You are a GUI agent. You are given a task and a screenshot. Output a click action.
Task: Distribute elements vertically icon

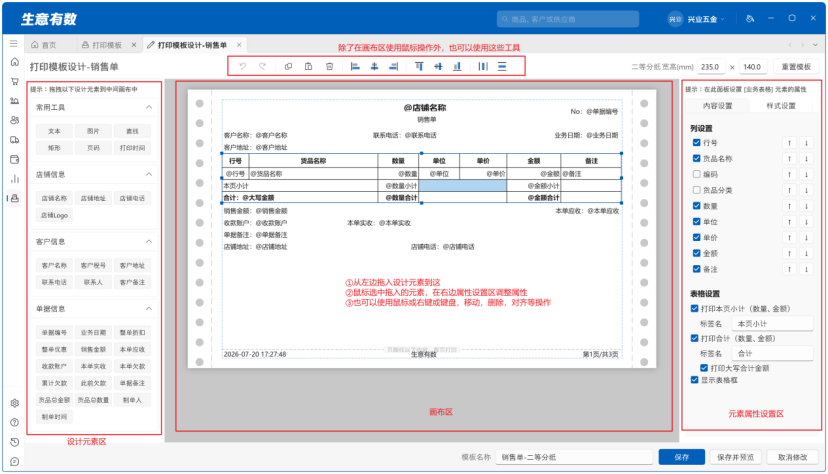pyautogui.click(x=502, y=67)
